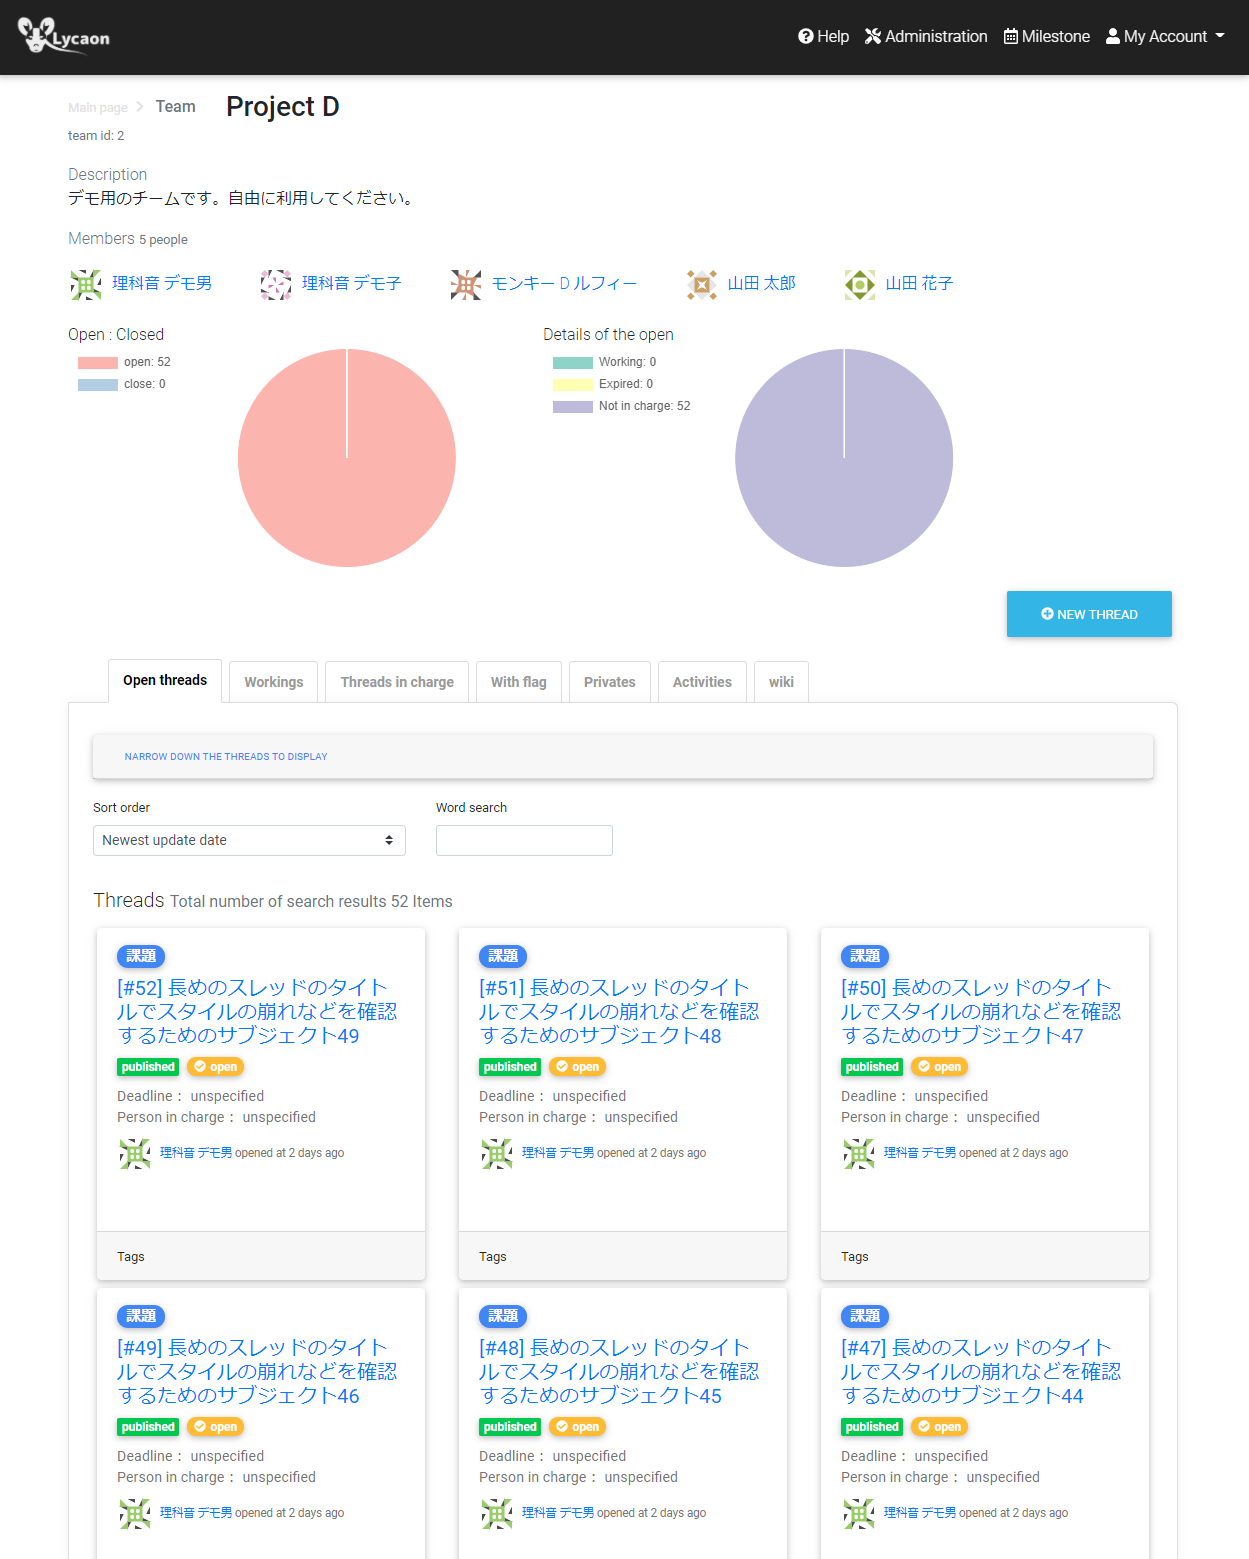The height and width of the screenshot is (1559, 1249).
Task: Click author avatar on thread #51 card
Action: 497,1154
